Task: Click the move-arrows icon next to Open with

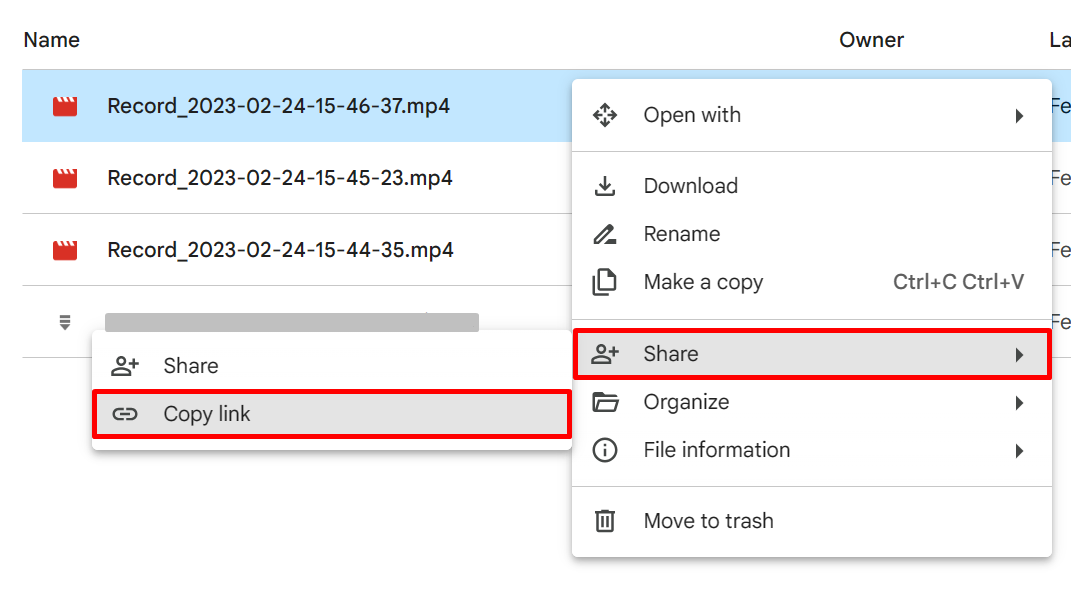Action: [x=605, y=115]
